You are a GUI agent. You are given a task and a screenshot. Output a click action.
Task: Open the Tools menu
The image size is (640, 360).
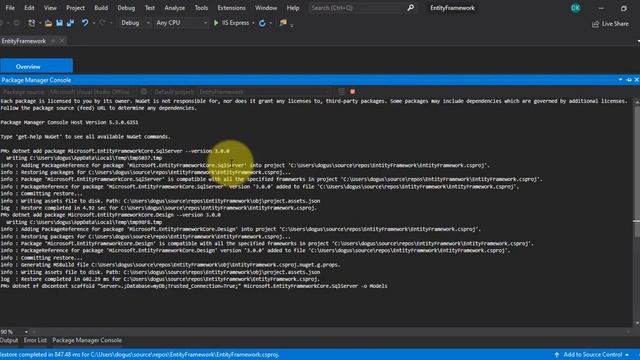coord(201,8)
